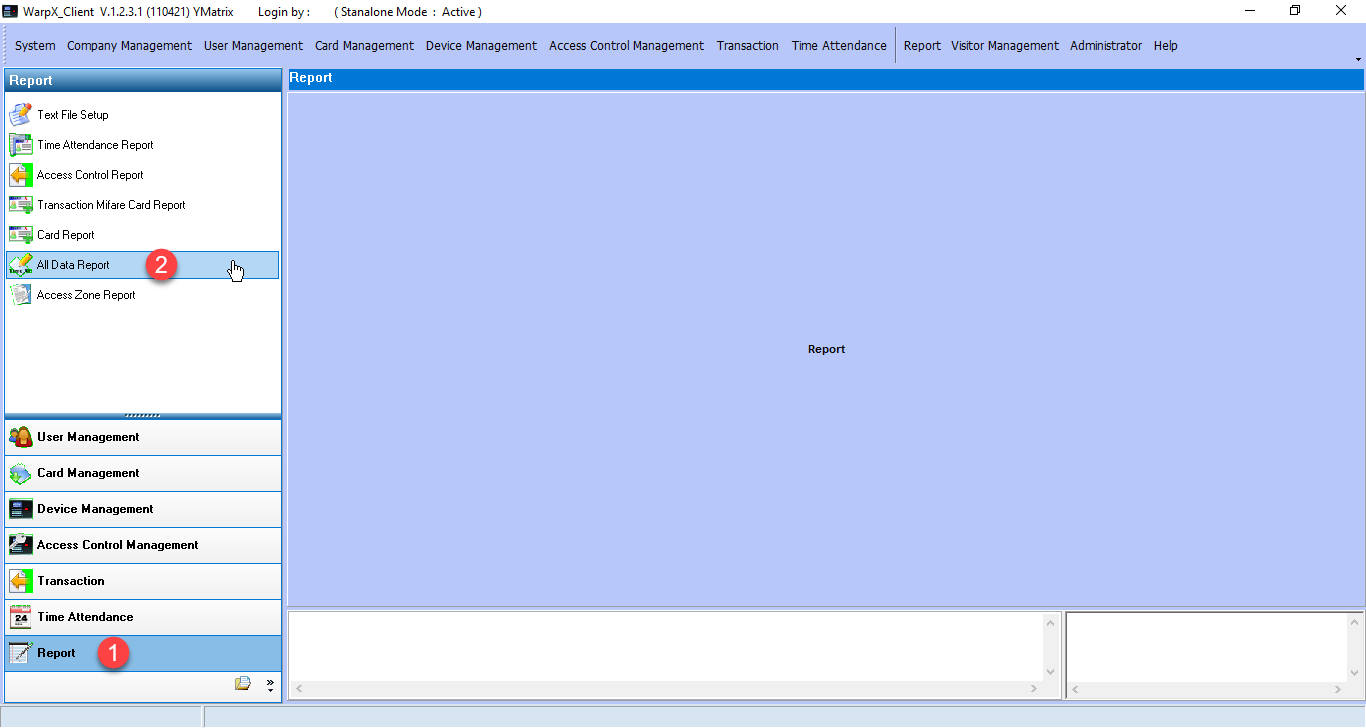Click the Access Zone Report icon
The image size is (1366, 728).
(20, 294)
